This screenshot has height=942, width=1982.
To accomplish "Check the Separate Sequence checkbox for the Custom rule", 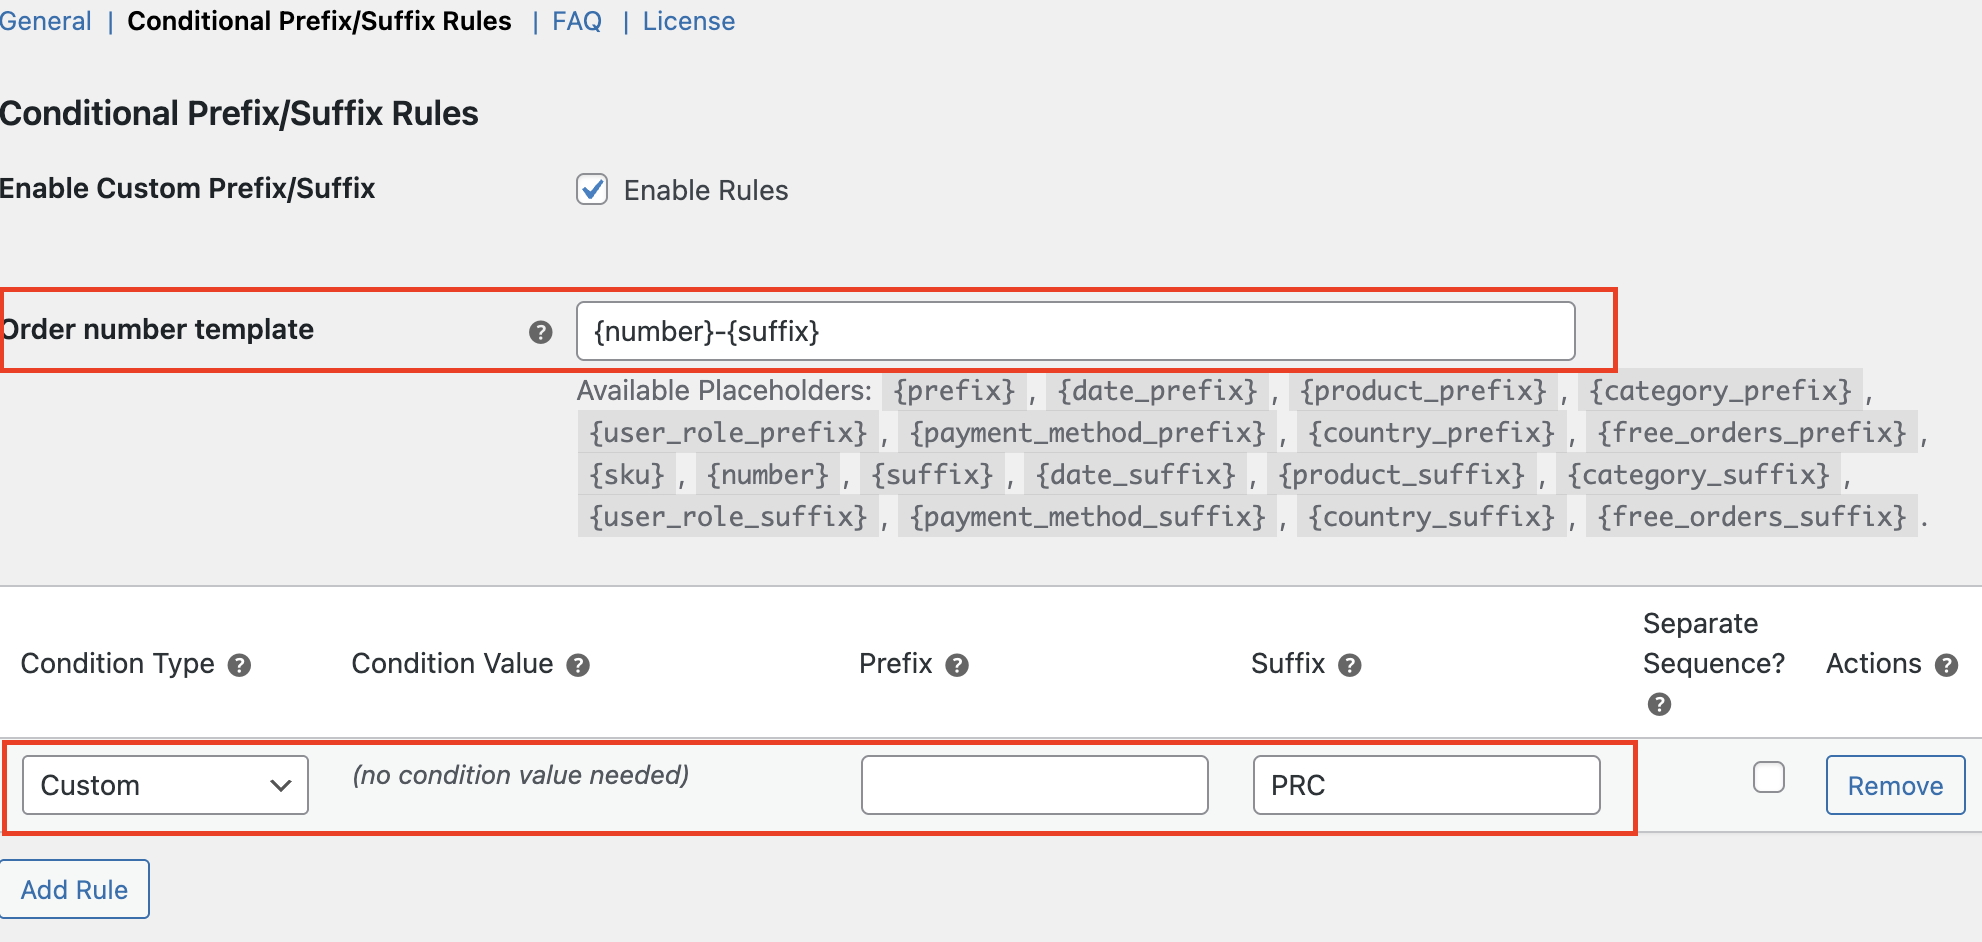I will 1769,776.
